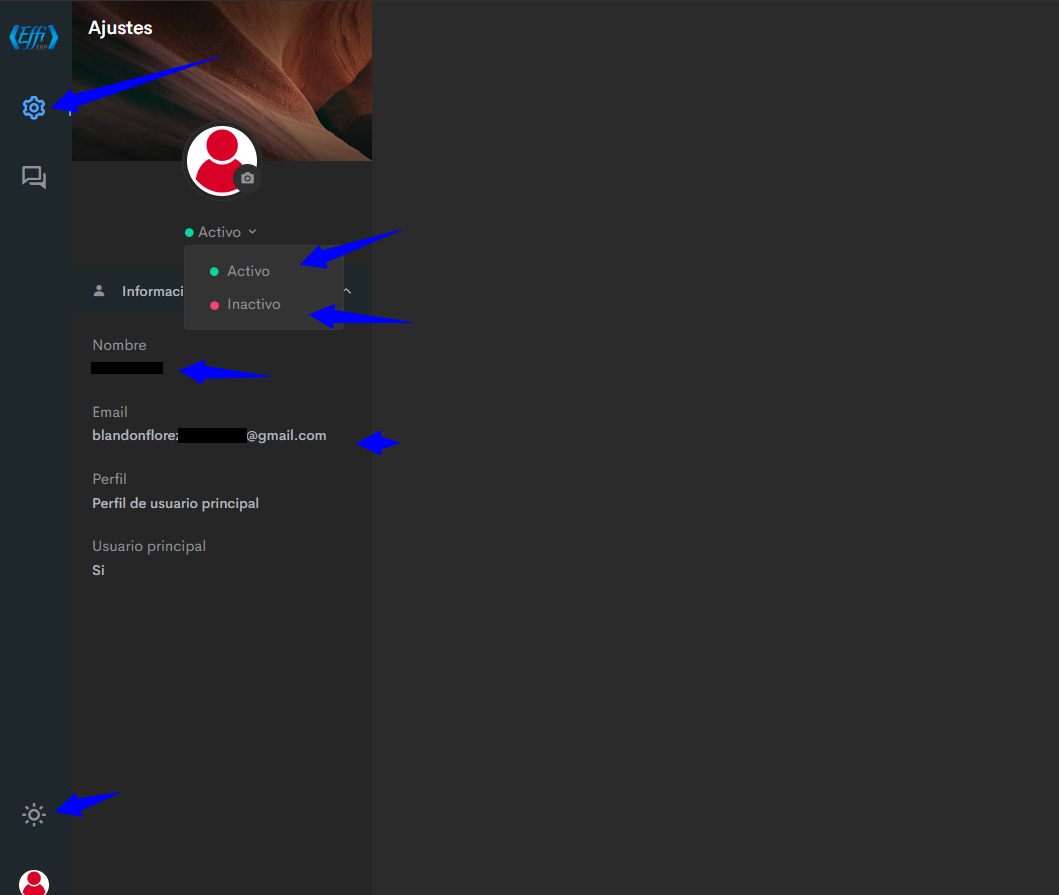Screen dimensions: 1059x895
Task: Open user avatar at sidebar bottom
Action: (34, 882)
